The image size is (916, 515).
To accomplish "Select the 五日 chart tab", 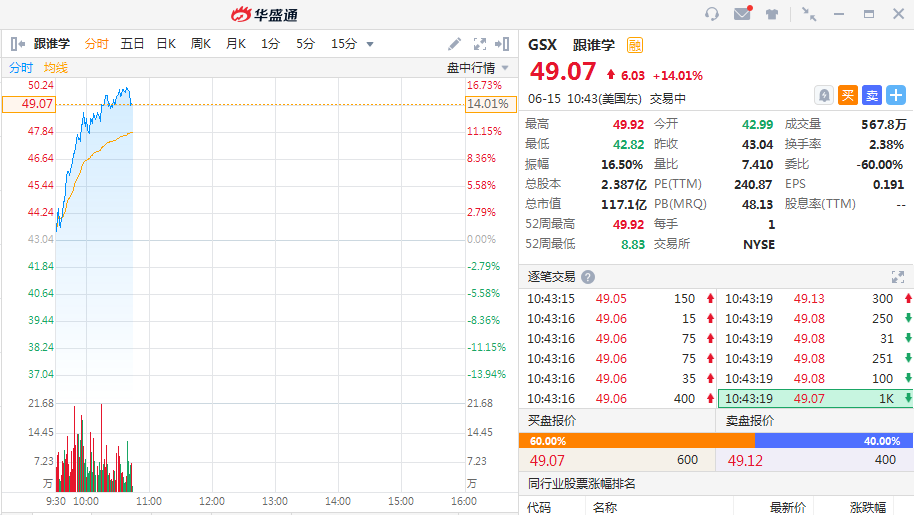I will tap(132, 44).
